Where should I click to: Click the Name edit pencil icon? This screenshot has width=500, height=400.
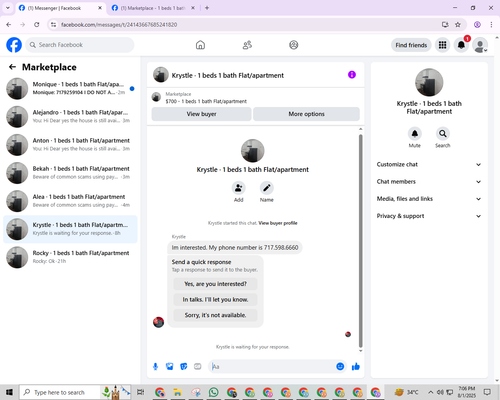(x=267, y=188)
